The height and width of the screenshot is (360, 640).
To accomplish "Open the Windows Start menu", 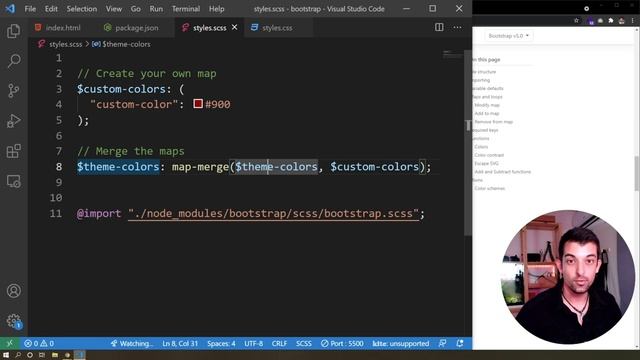I will (x=6, y=355).
